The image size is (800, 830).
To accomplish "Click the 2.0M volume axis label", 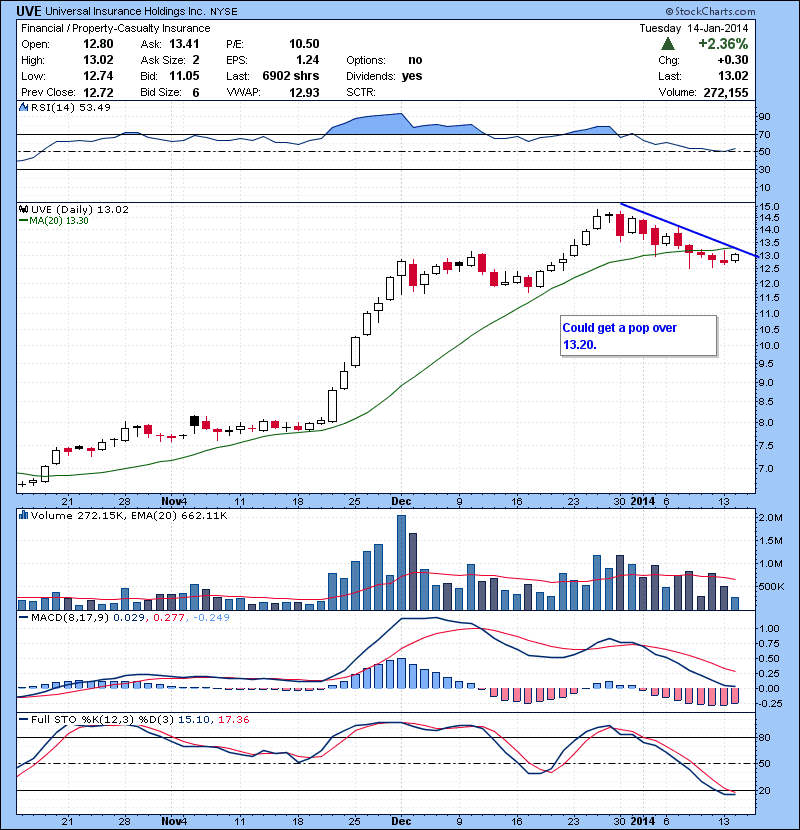I will (x=770, y=517).
